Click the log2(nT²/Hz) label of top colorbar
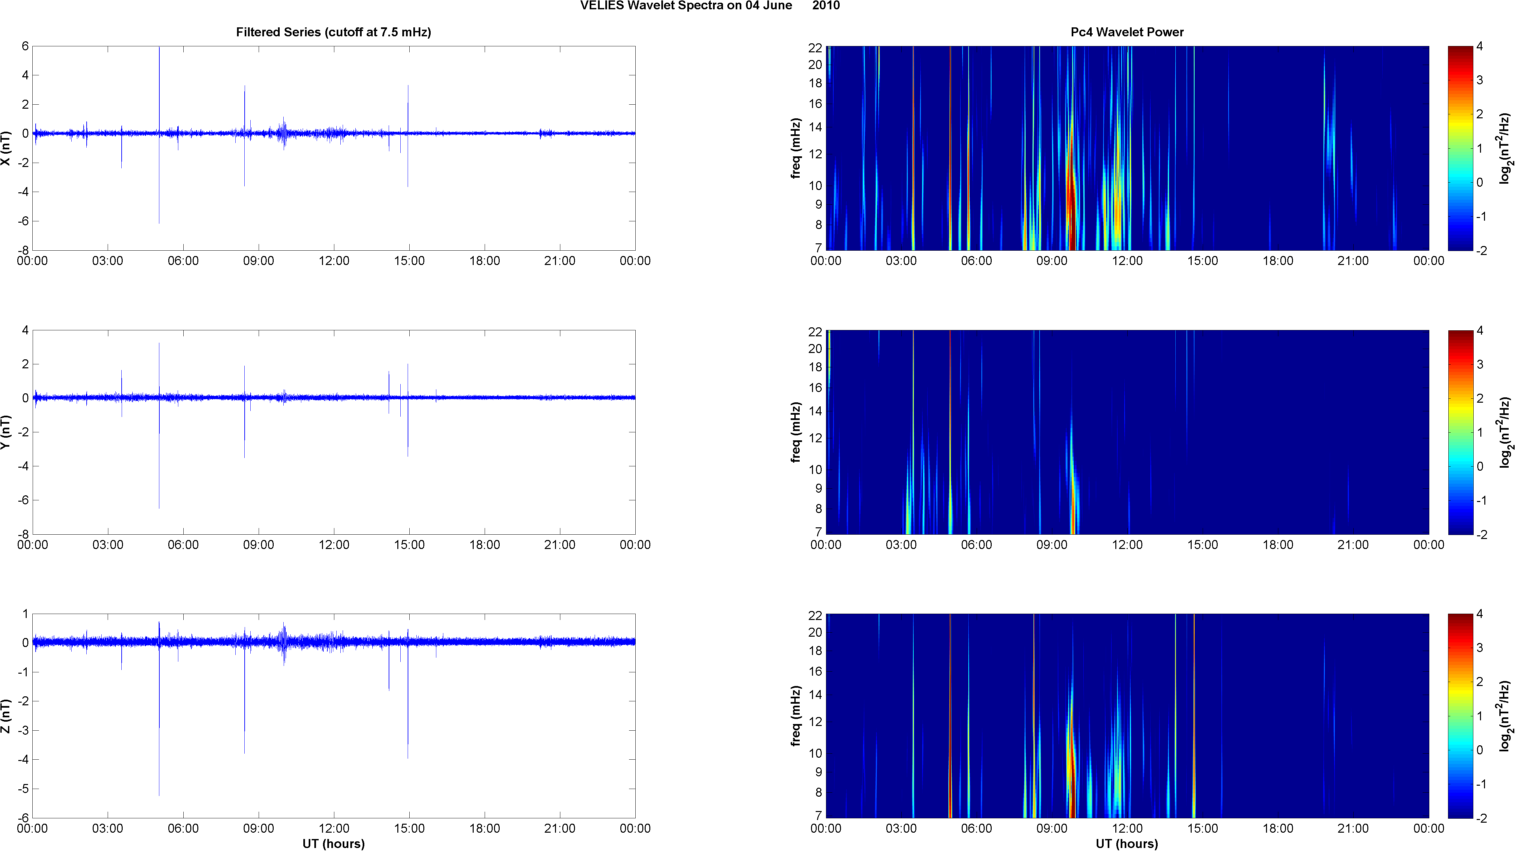Screen dimensions: 1515x851 tap(1505, 148)
